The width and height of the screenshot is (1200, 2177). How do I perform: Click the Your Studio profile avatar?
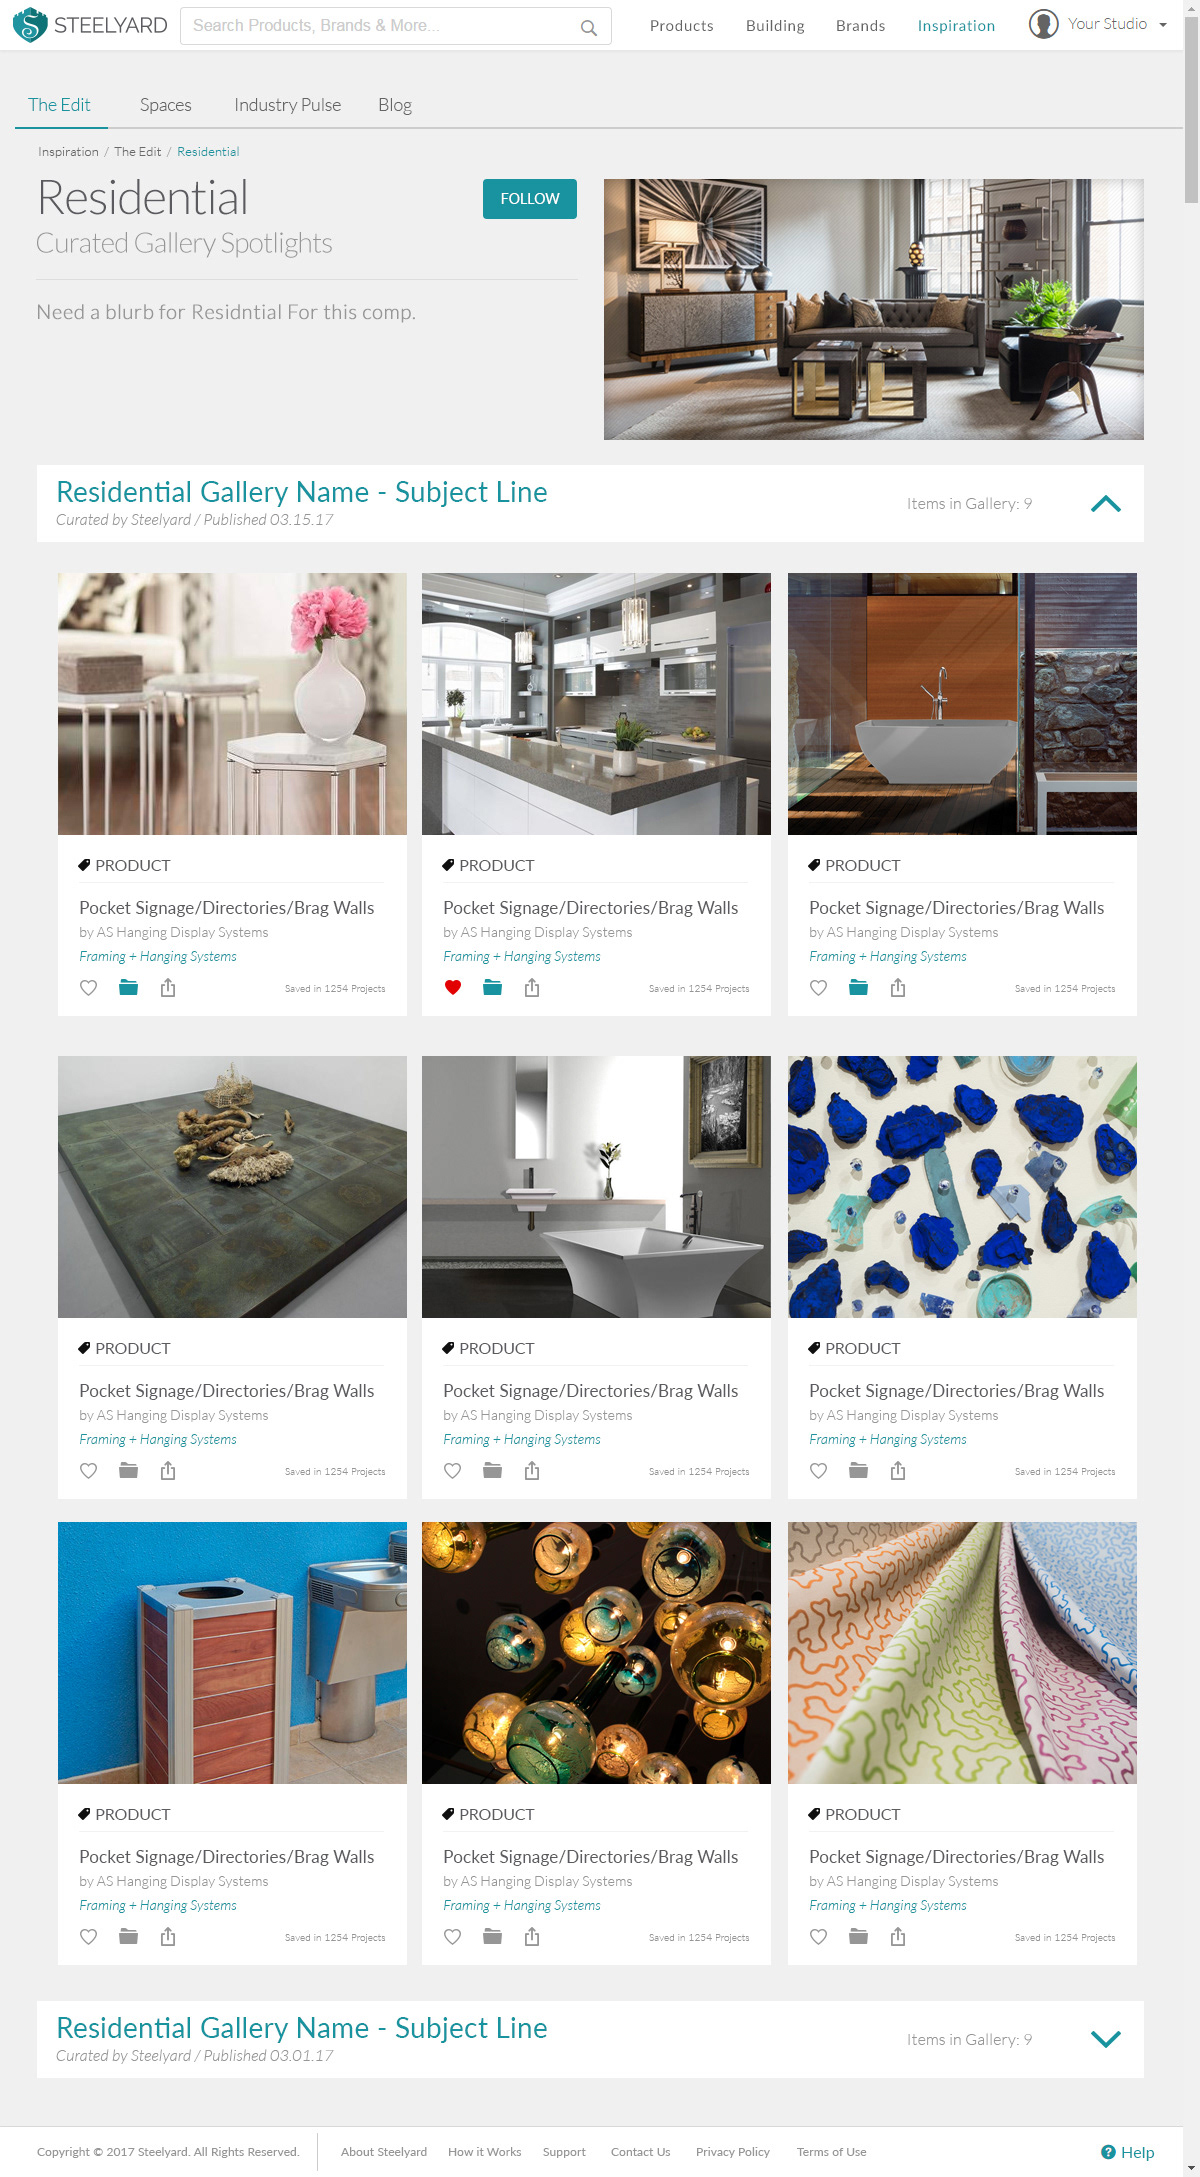1043,24
